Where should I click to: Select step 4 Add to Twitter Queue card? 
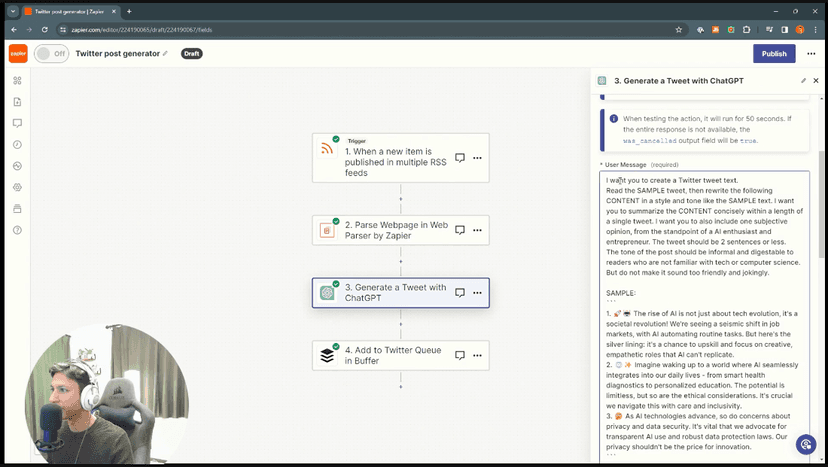(x=400, y=355)
